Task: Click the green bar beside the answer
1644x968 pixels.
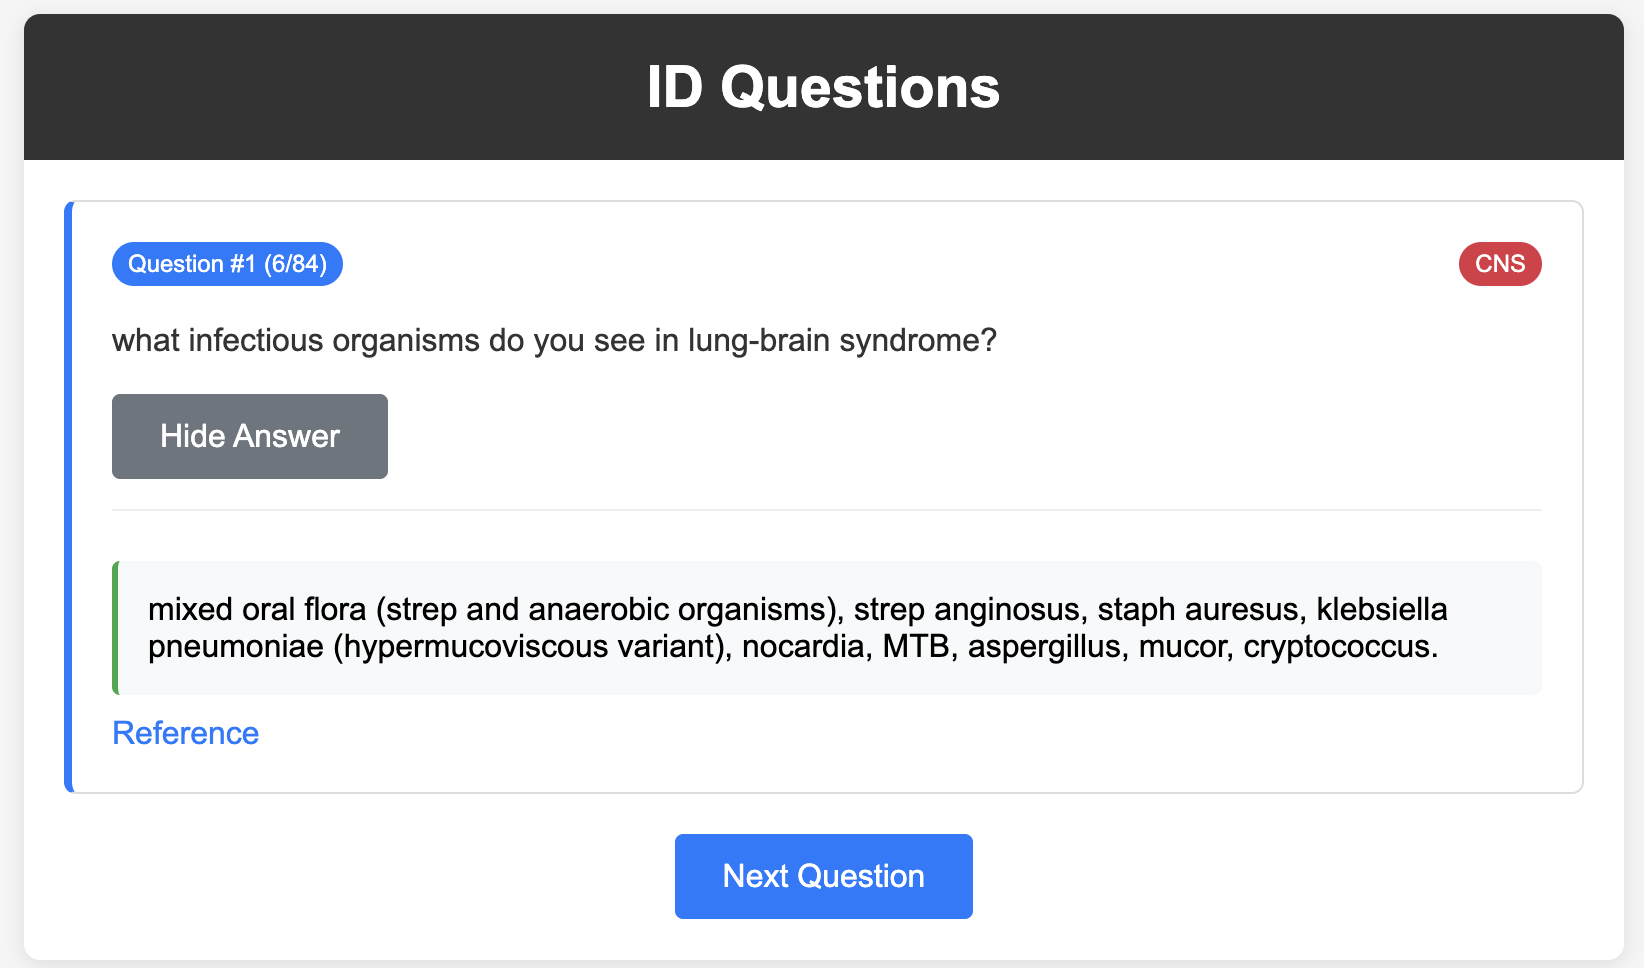Action: pyautogui.click(x=115, y=628)
